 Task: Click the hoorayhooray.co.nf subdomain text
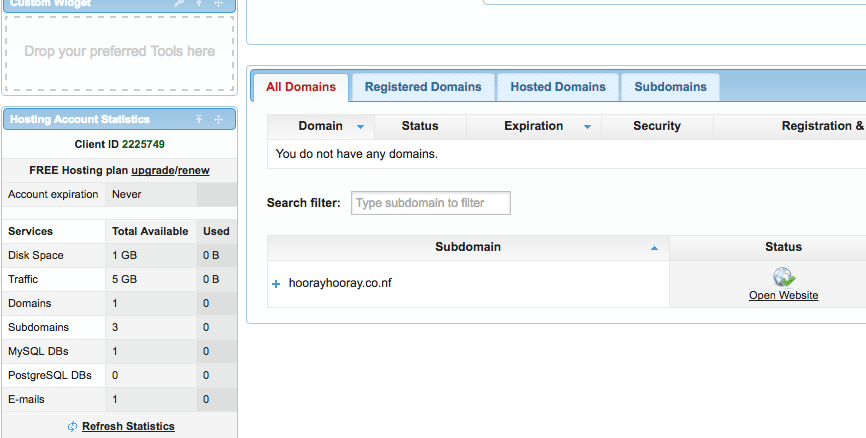(x=340, y=283)
